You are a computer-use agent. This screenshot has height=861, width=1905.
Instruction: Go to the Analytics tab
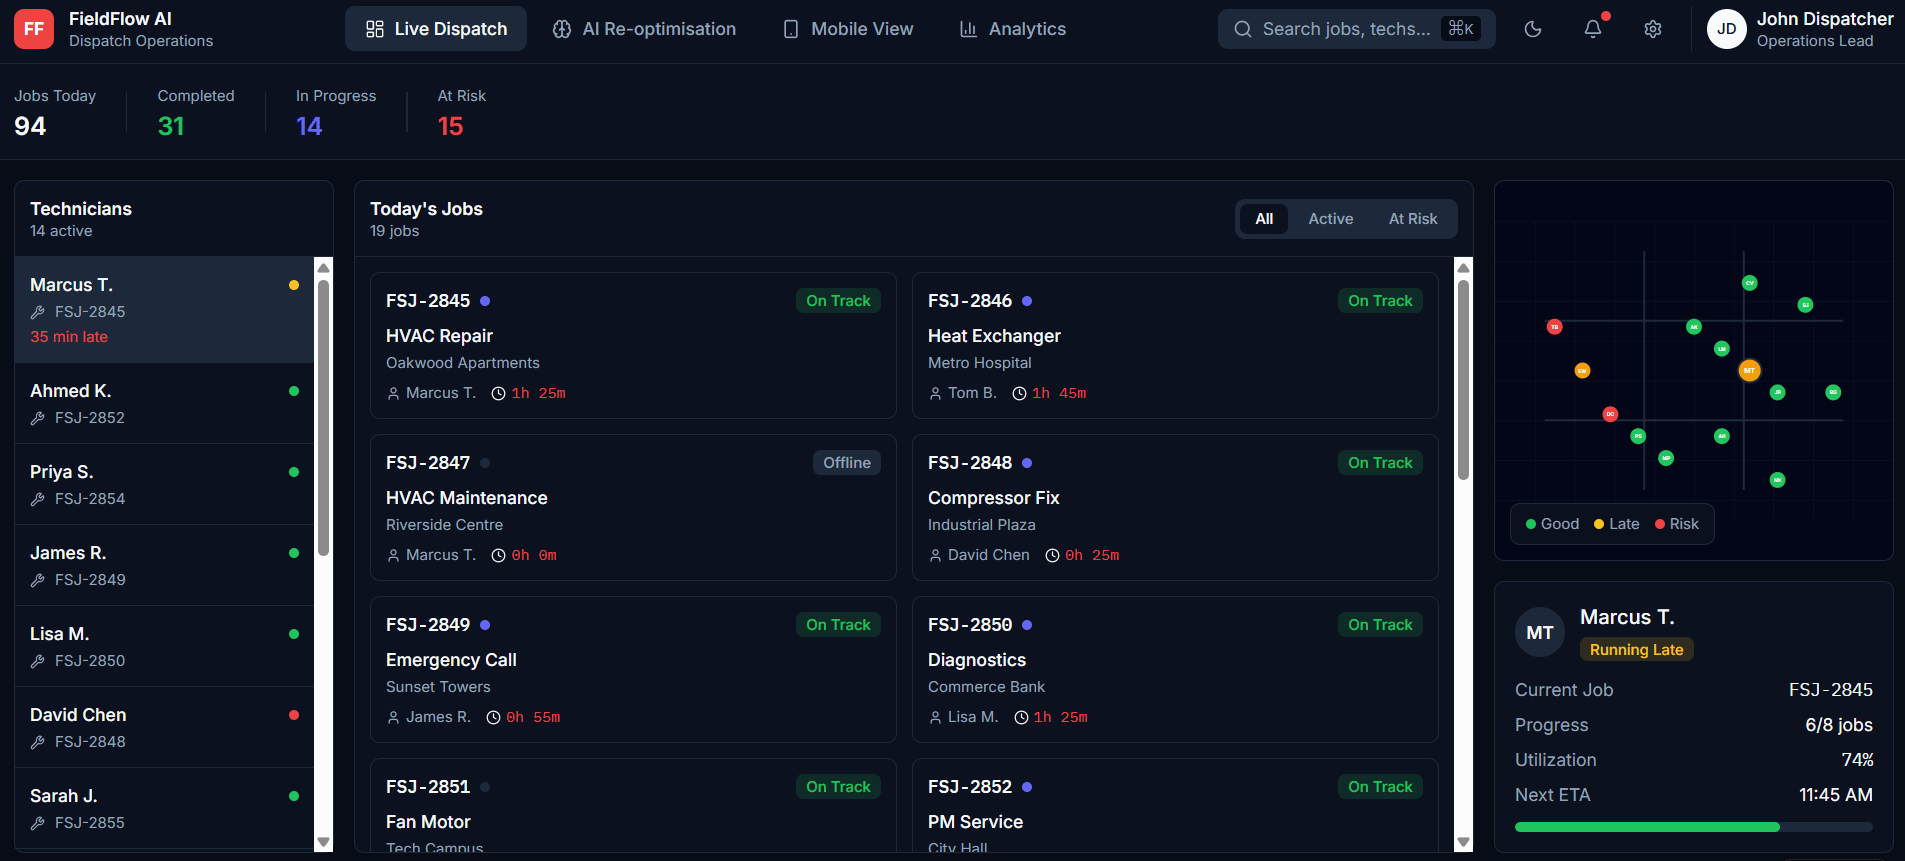(x=1013, y=29)
